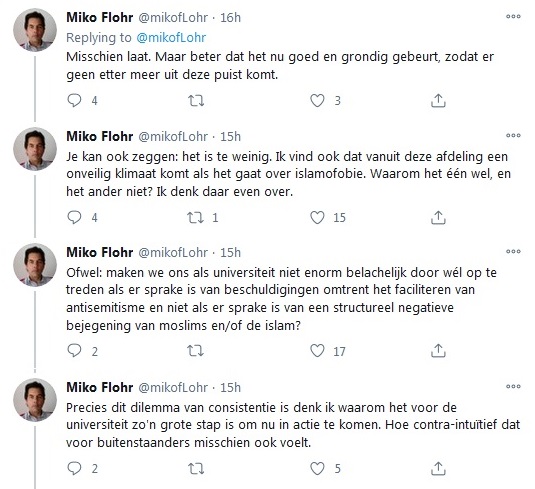Reply to the 'Misschien laat' tweet
535x489 pixels.
pyautogui.click(x=74, y=100)
